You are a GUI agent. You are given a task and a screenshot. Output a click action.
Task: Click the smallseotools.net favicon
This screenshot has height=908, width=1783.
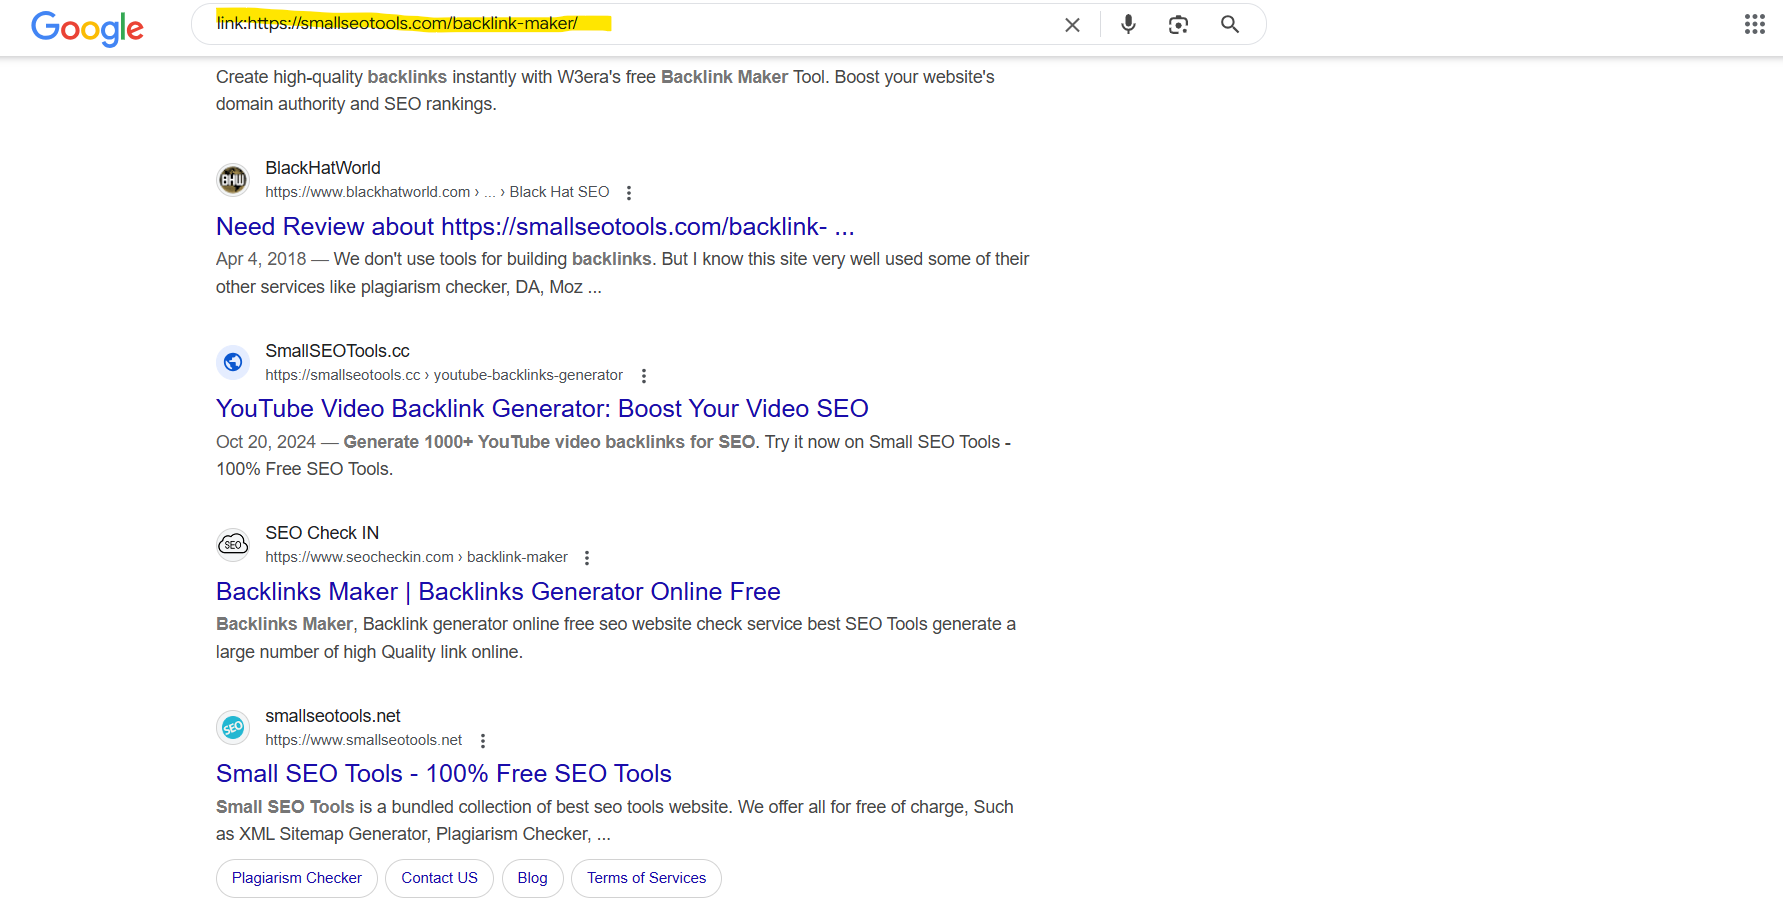(233, 727)
